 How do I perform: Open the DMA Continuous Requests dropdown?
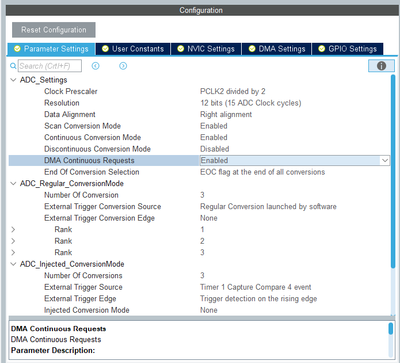[x=385, y=160]
